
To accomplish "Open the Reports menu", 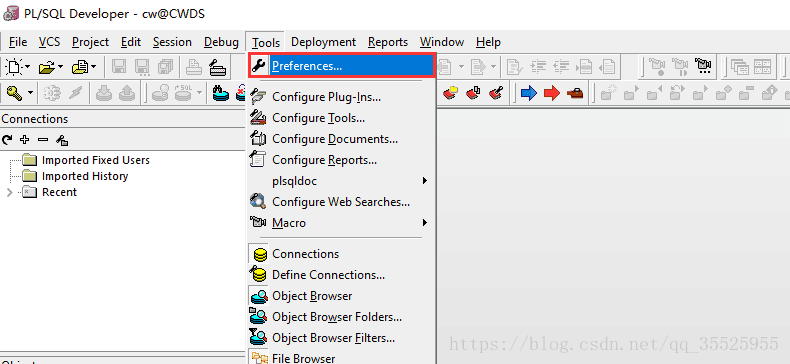I will coord(387,42).
